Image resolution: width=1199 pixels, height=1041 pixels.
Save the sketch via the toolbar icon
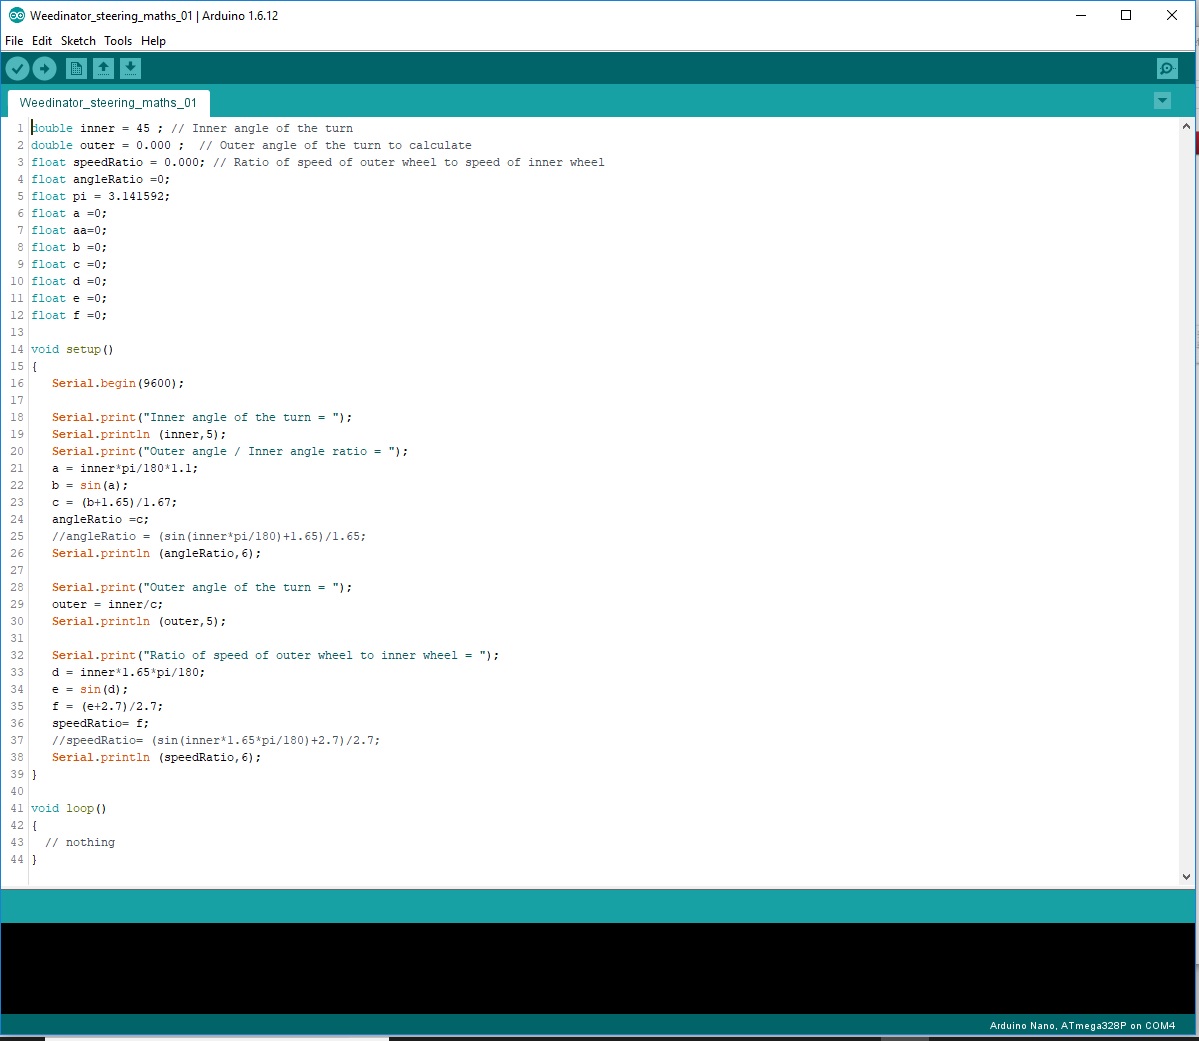[x=130, y=68]
